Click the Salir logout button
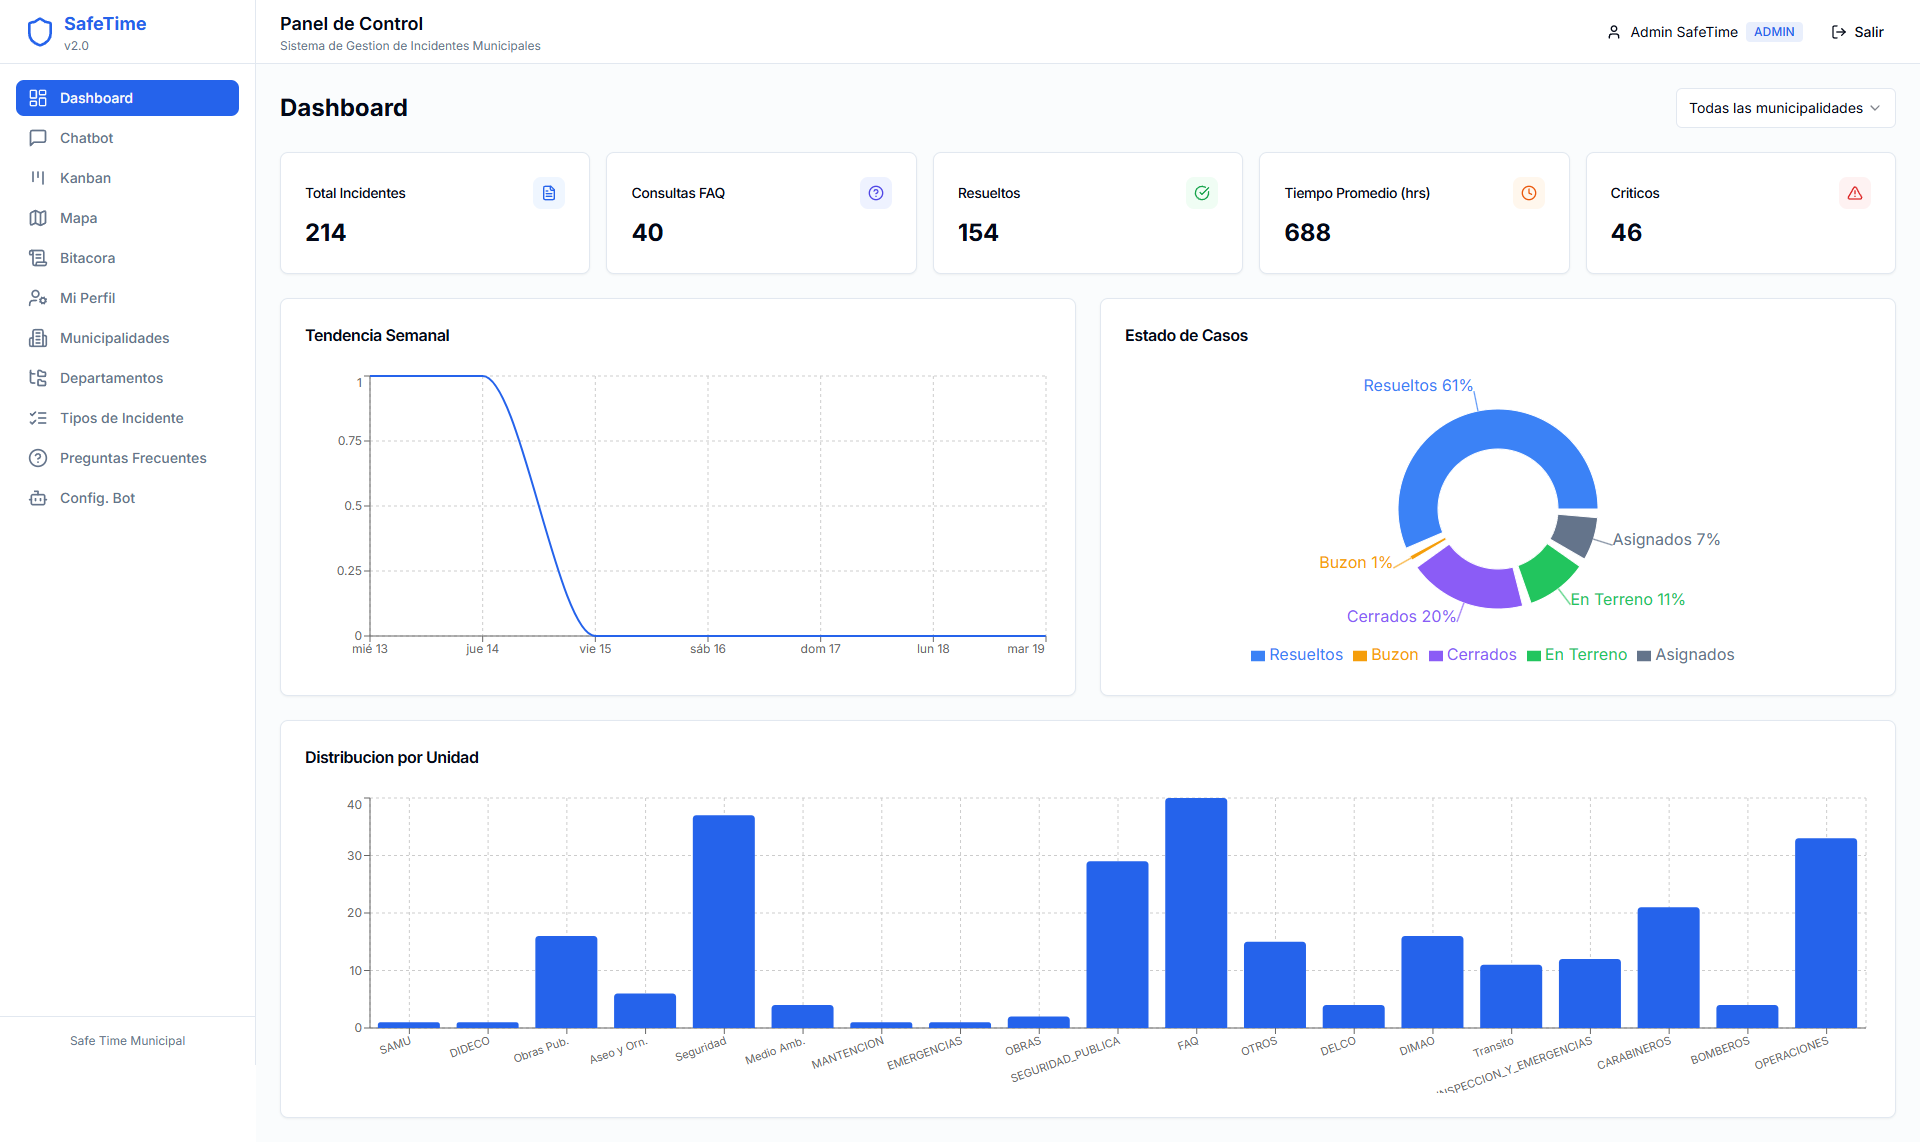The width and height of the screenshot is (1920, 1142). tap(1857, 32)
